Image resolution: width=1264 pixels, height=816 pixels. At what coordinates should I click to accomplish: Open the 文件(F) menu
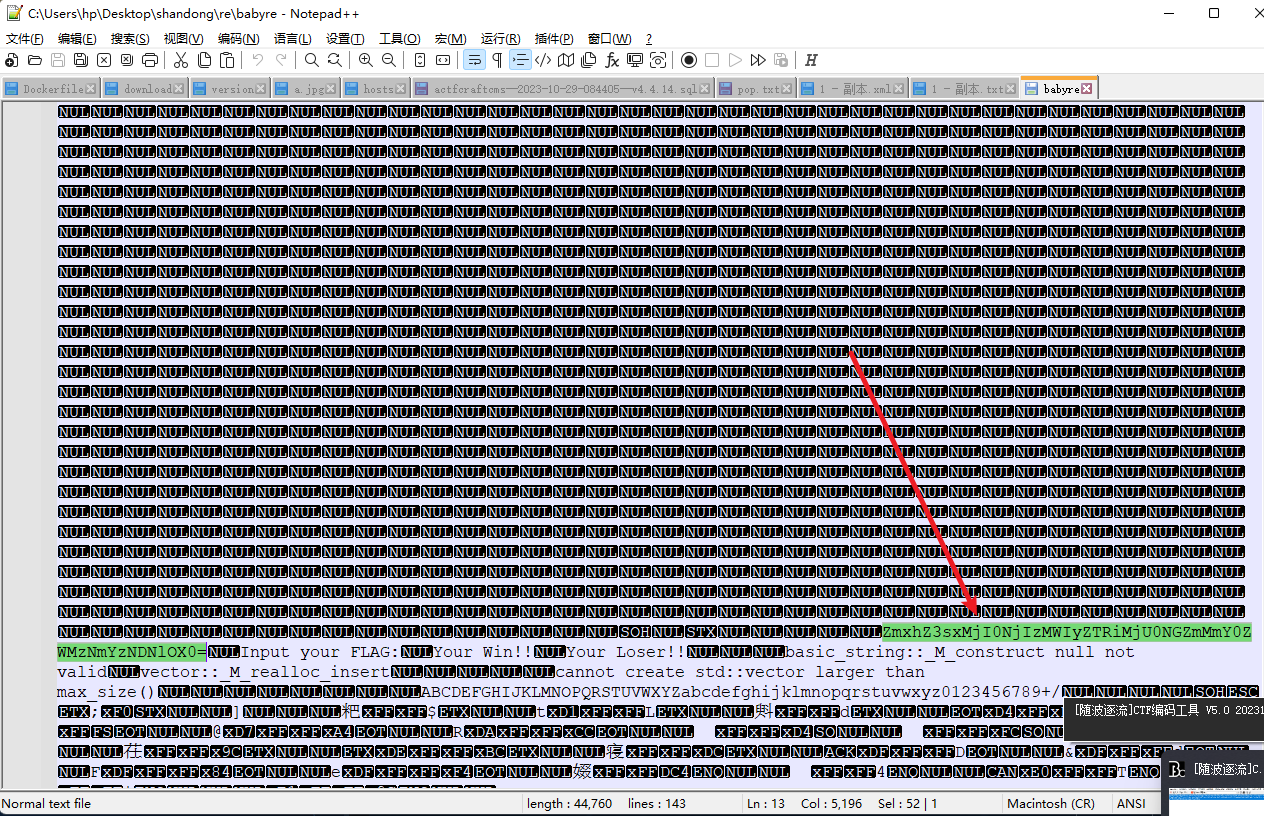point(25,38)
